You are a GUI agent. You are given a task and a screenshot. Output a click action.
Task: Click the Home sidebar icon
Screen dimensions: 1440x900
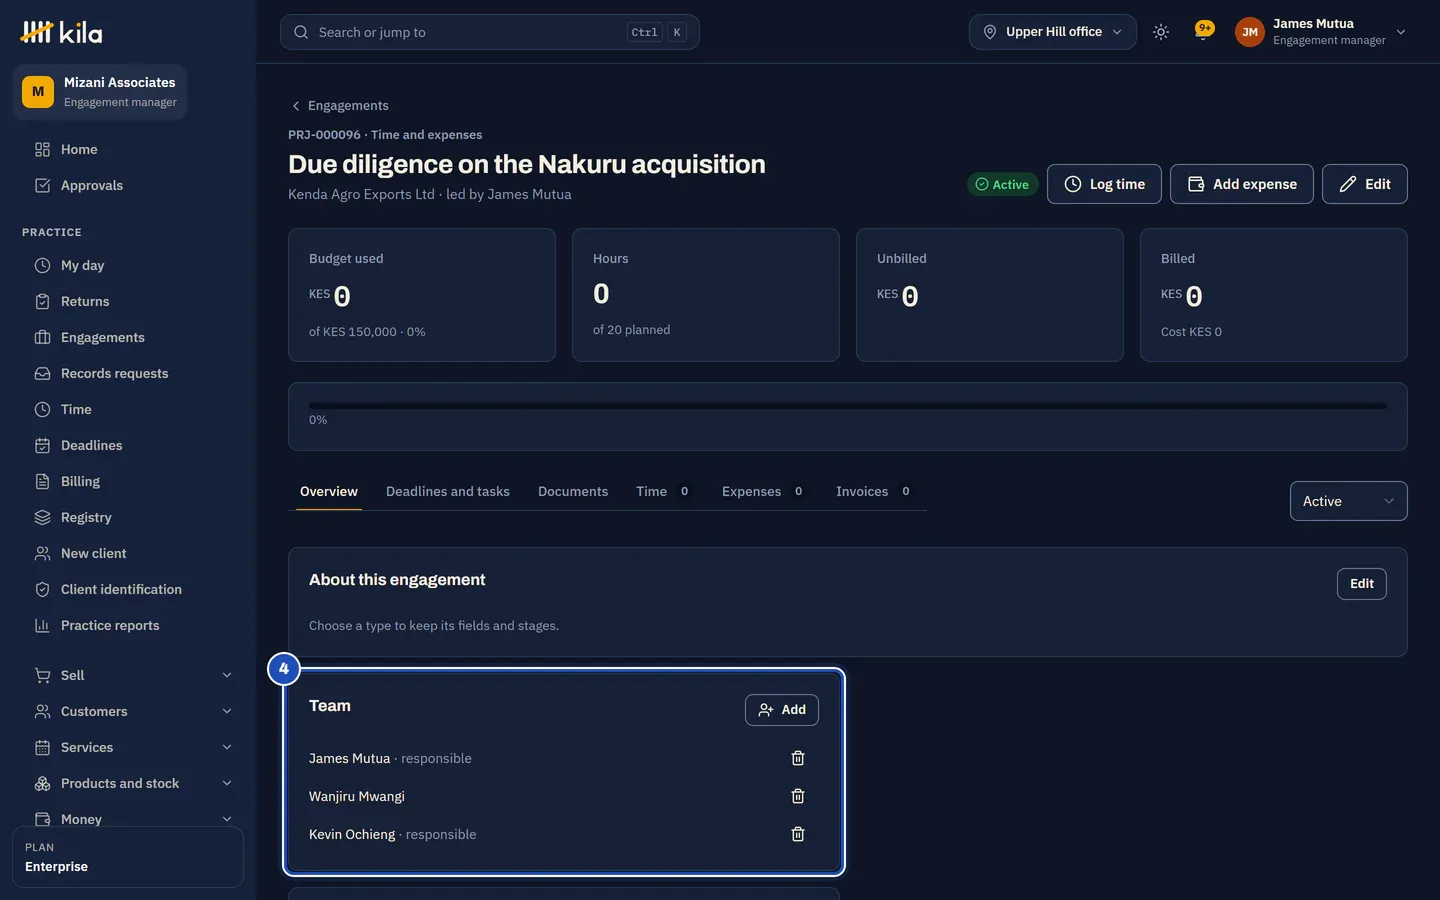[x=42, y=149]
